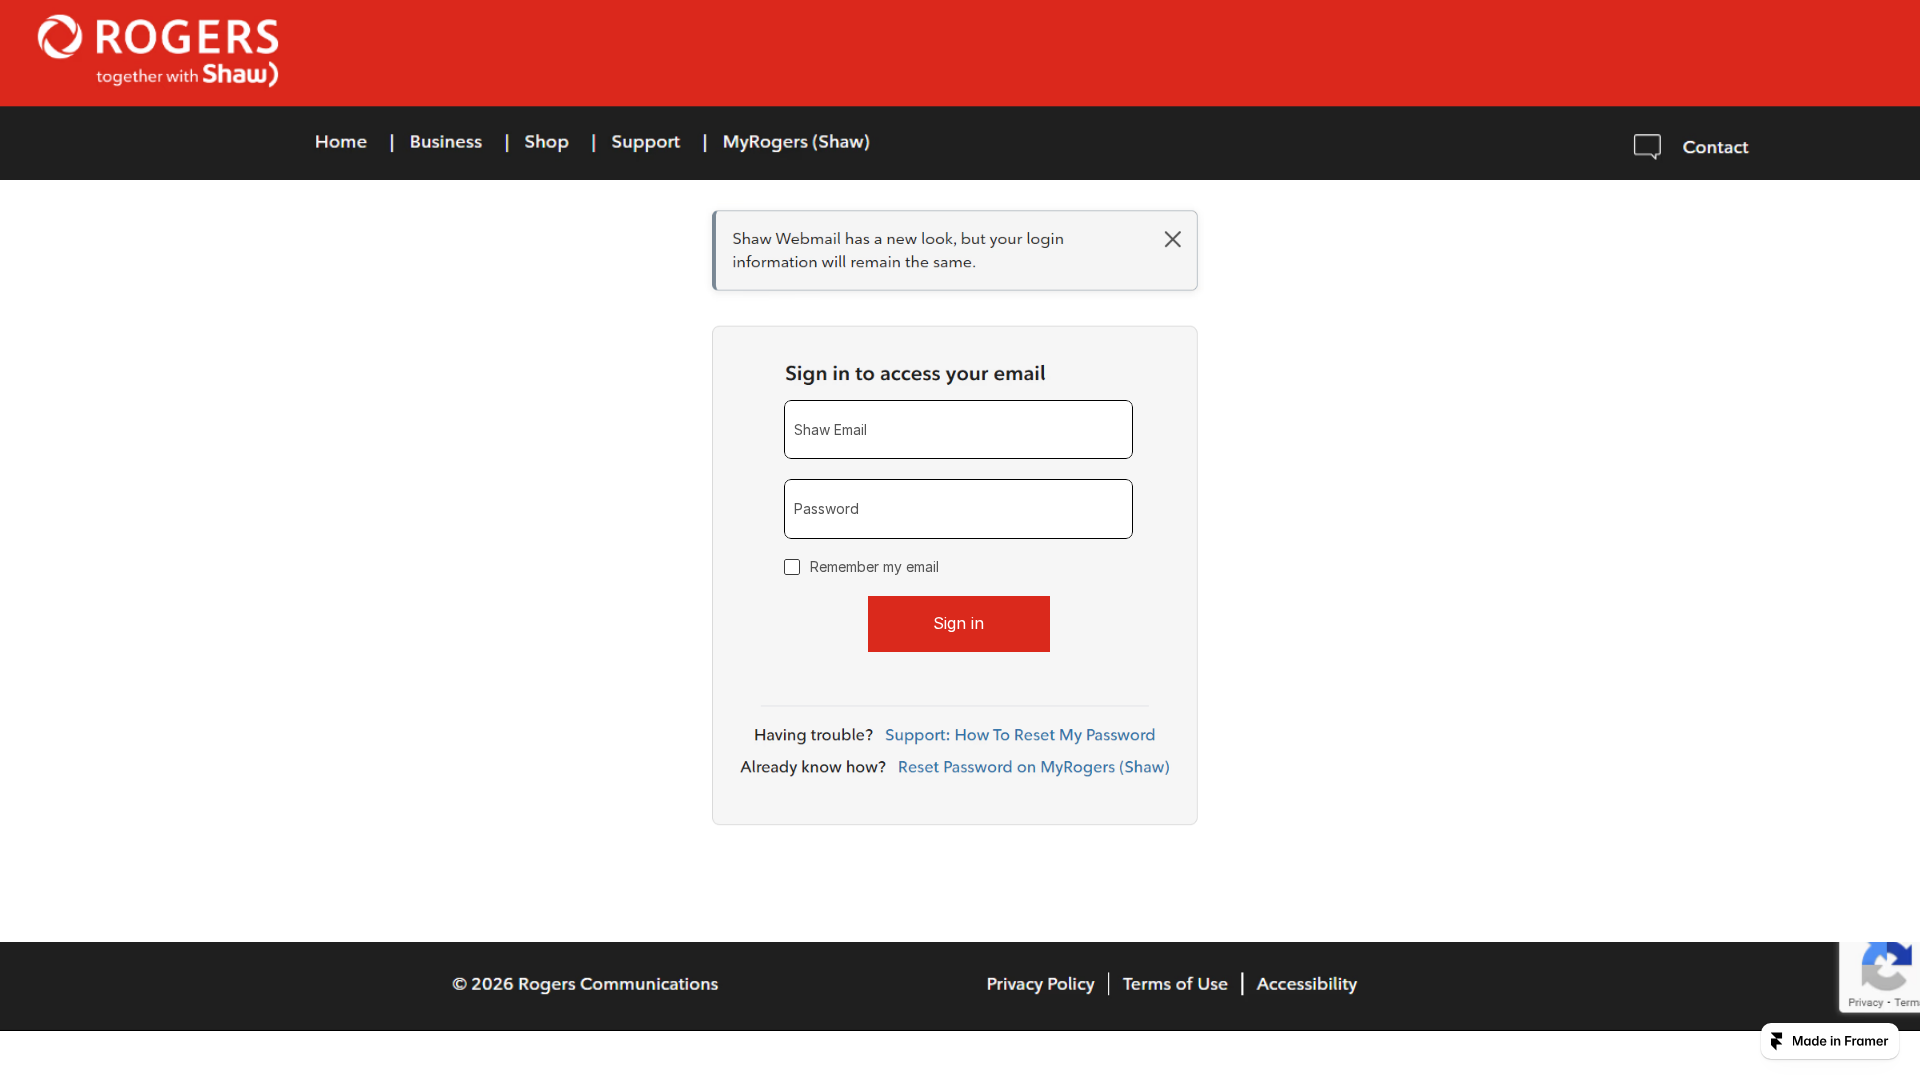Click the Shaw Webmail has a new look message
The width and height of the screenshot is (1920, 1080).
[x=898, y=250]
